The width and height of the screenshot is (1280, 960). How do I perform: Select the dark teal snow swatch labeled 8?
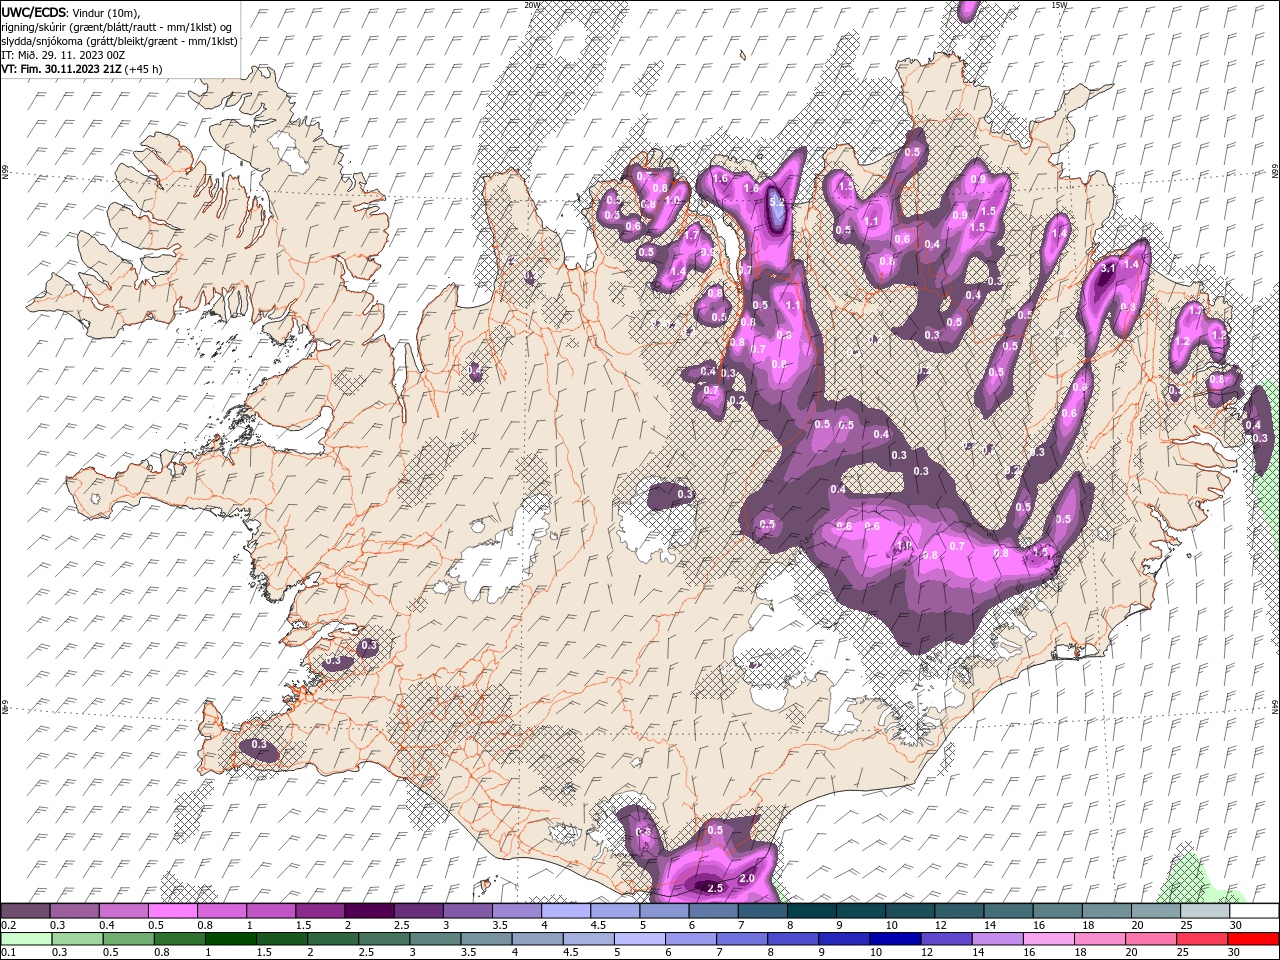click(812, 911)
